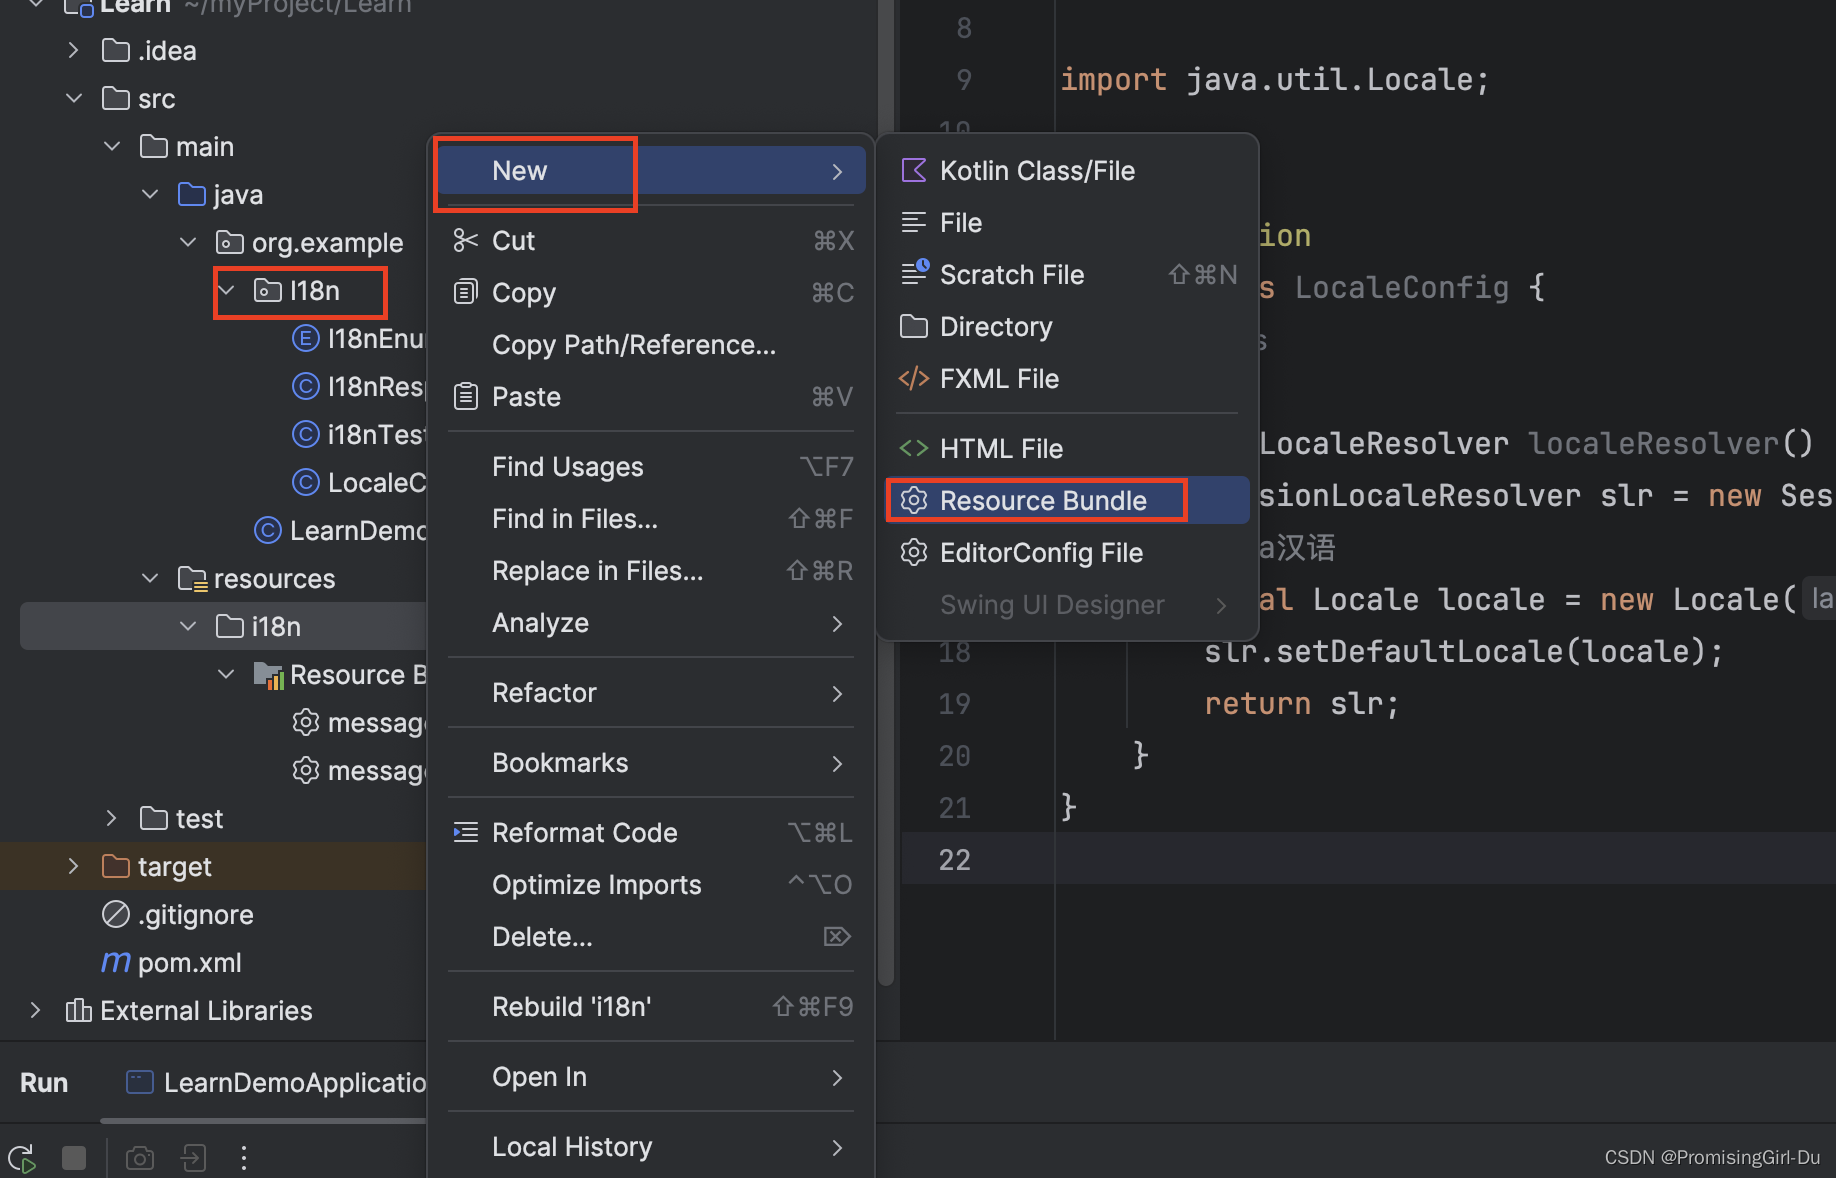The image size is (1836, 1178).
Task: Open the Local History submenu
Action: (652, 1147)
